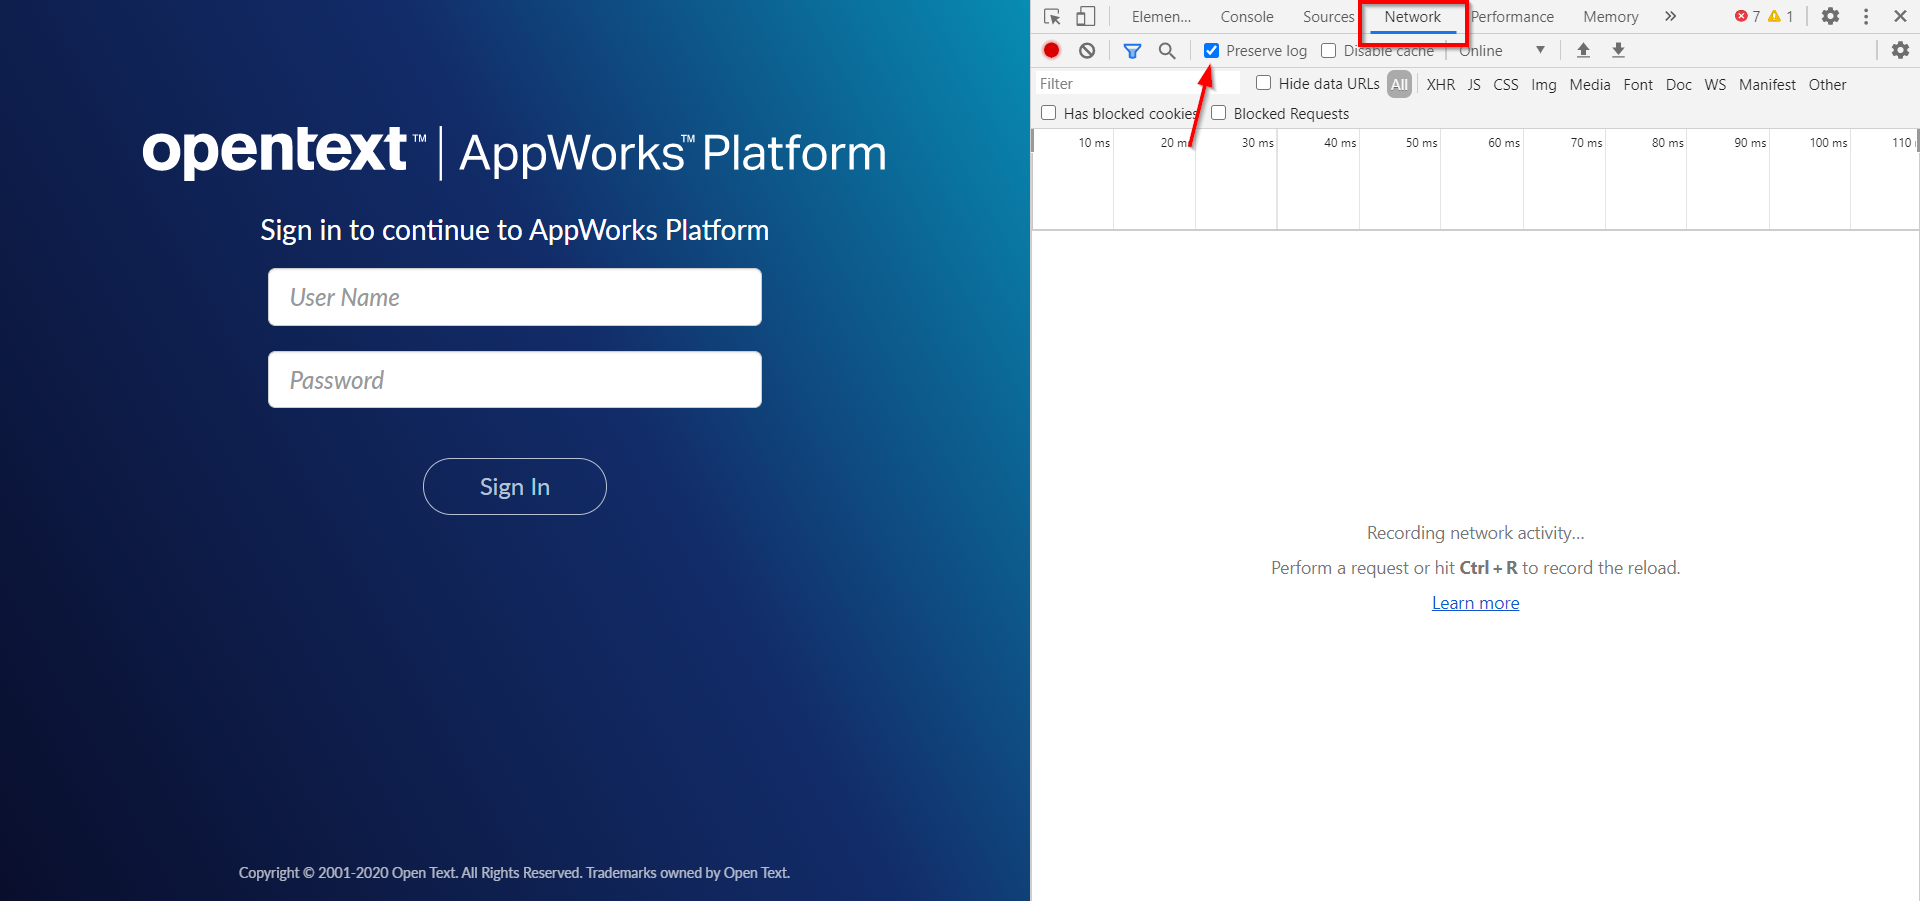Click the inspect element picker icon
Viewport: 1920px width, 901px height.
(1052, 17)
